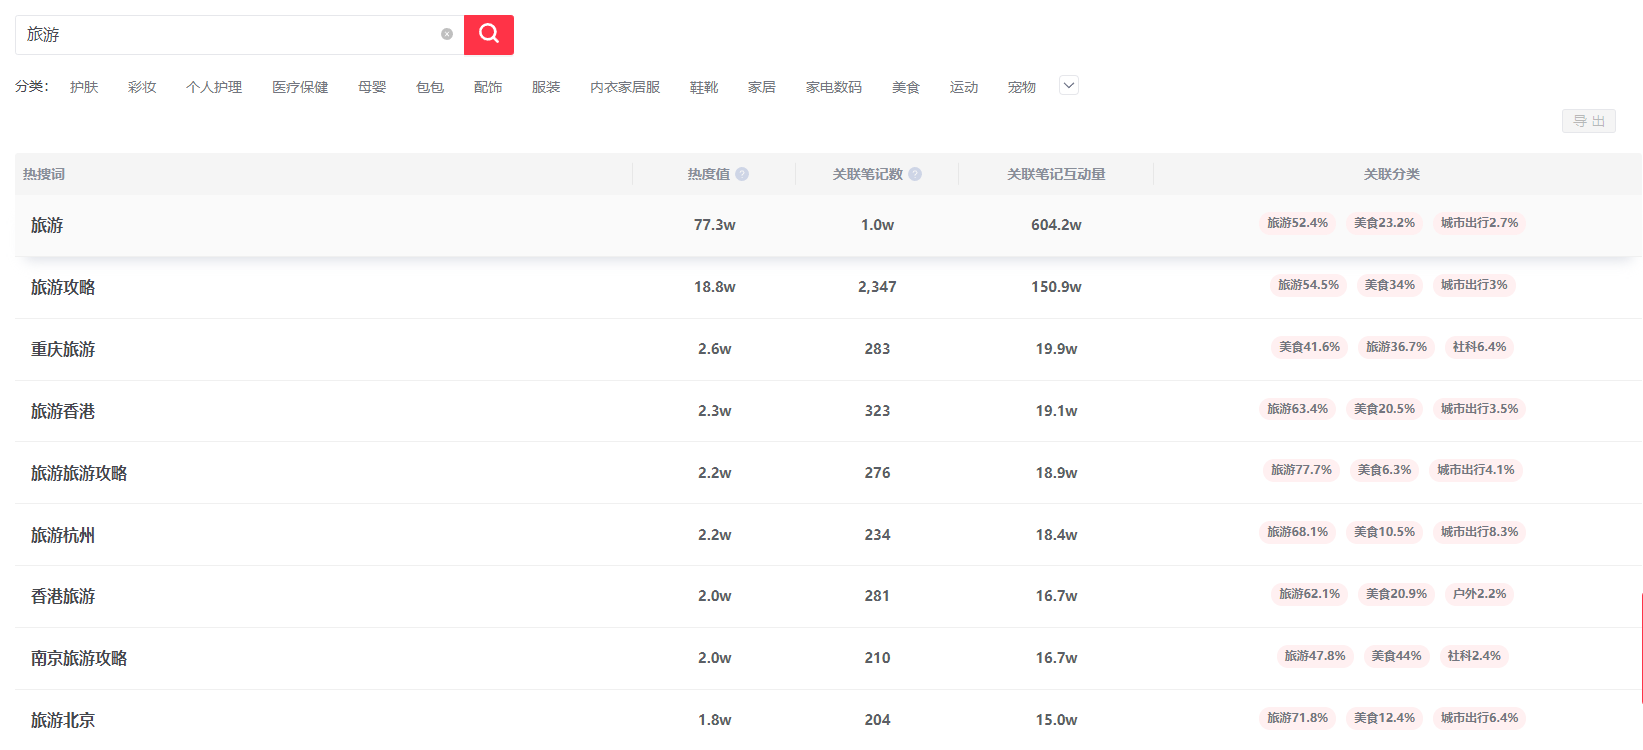Clear the search box with the x icon
Screen dimensions: 1643x750
pos(447,34)
